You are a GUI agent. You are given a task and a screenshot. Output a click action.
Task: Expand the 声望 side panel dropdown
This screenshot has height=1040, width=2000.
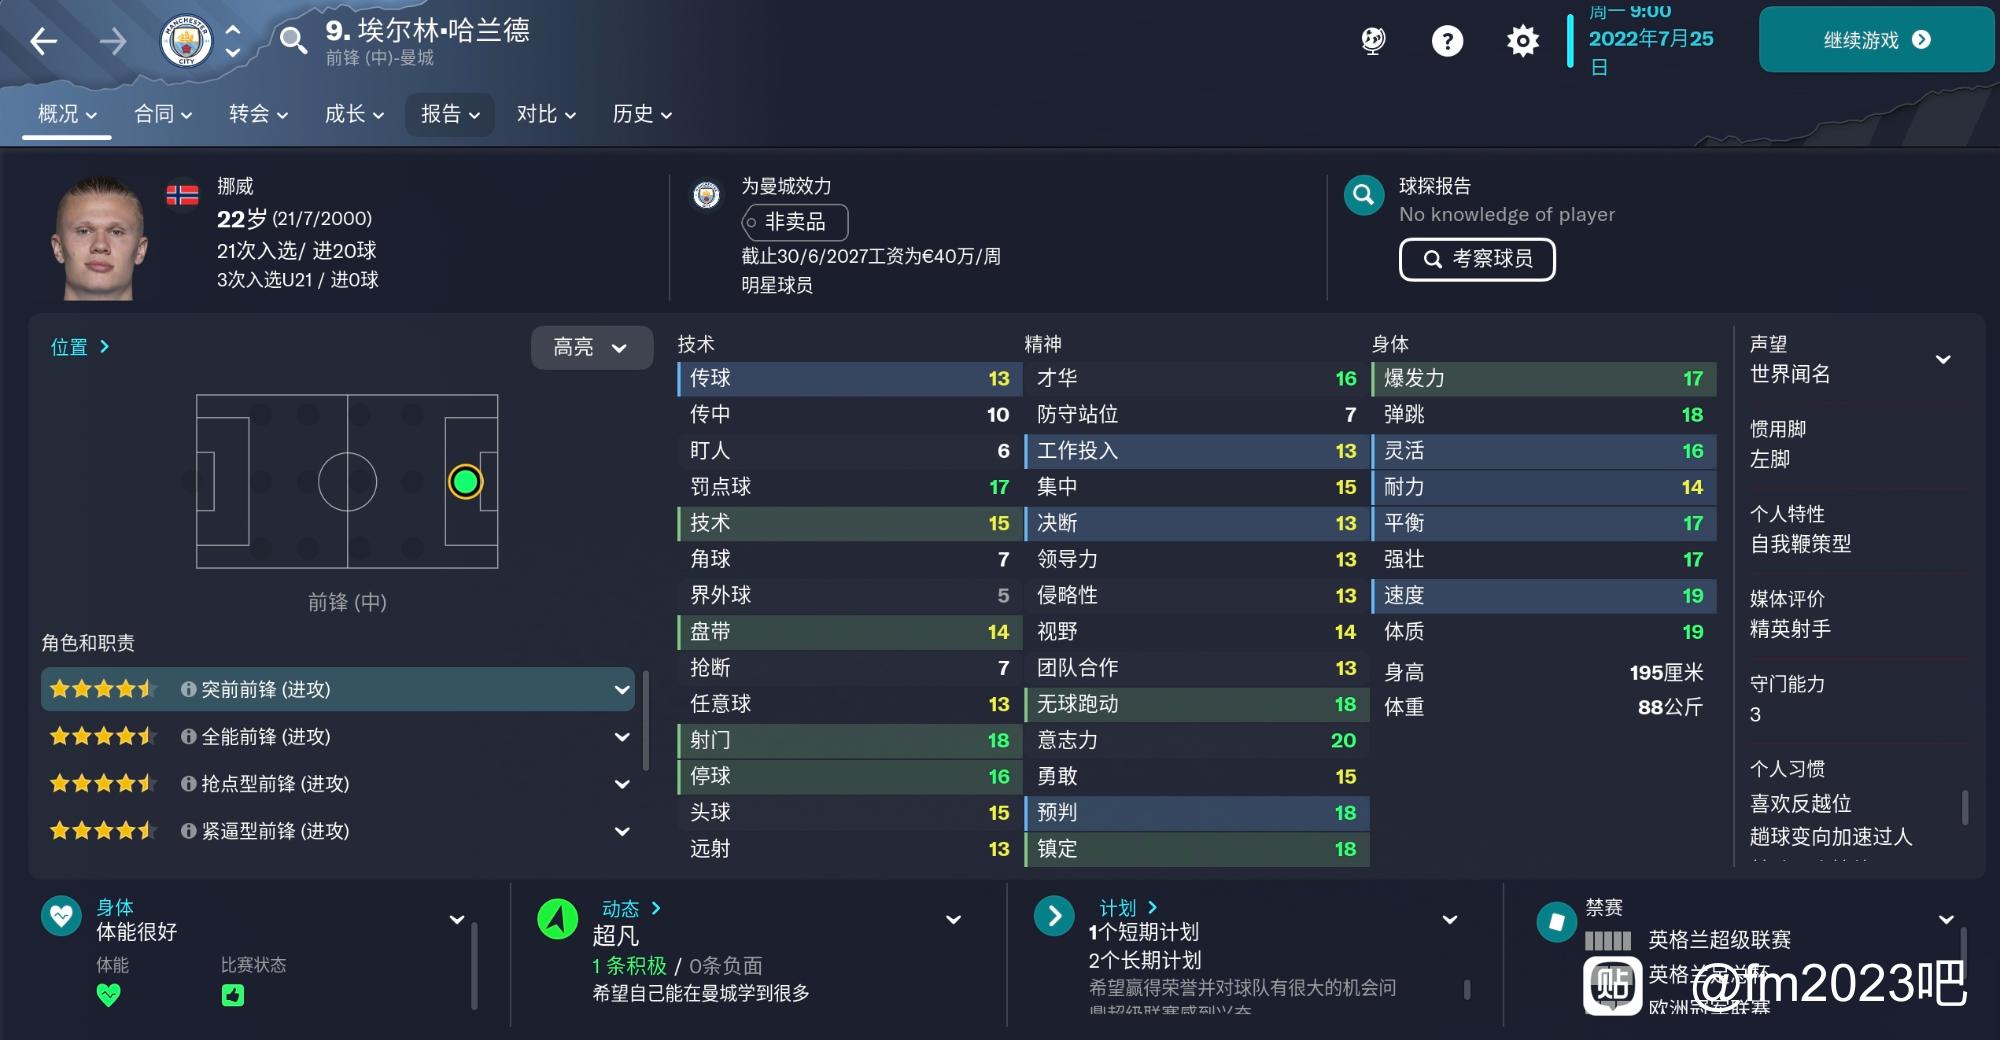(1943, 359)
